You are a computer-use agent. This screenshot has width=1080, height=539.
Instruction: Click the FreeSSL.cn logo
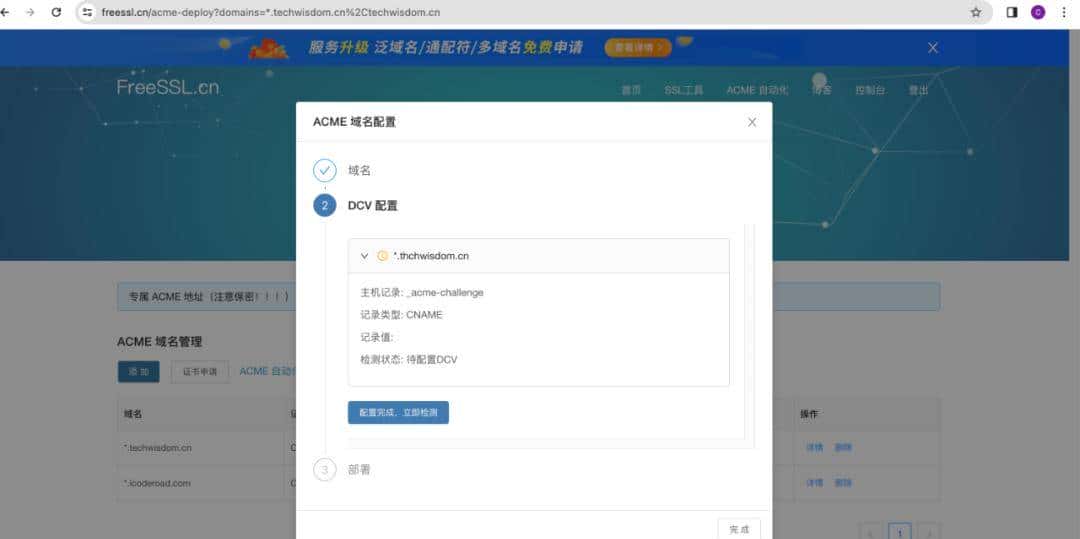tap(167, 87)
